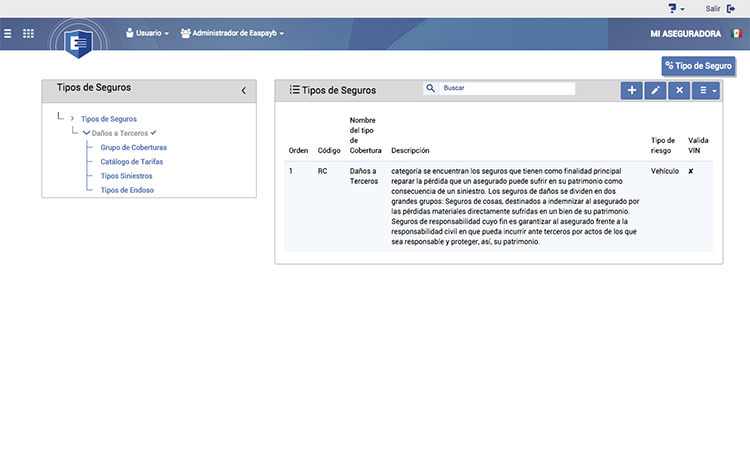Edit the selected record with pencil button
This screenshot has width=750, height=461.
point(655,90)
